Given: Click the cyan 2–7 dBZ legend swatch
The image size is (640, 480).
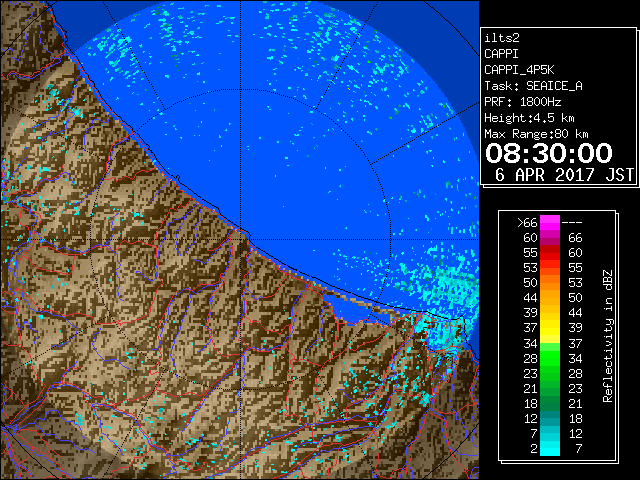Looking at the screenshot, I should [x=550, y=448].
